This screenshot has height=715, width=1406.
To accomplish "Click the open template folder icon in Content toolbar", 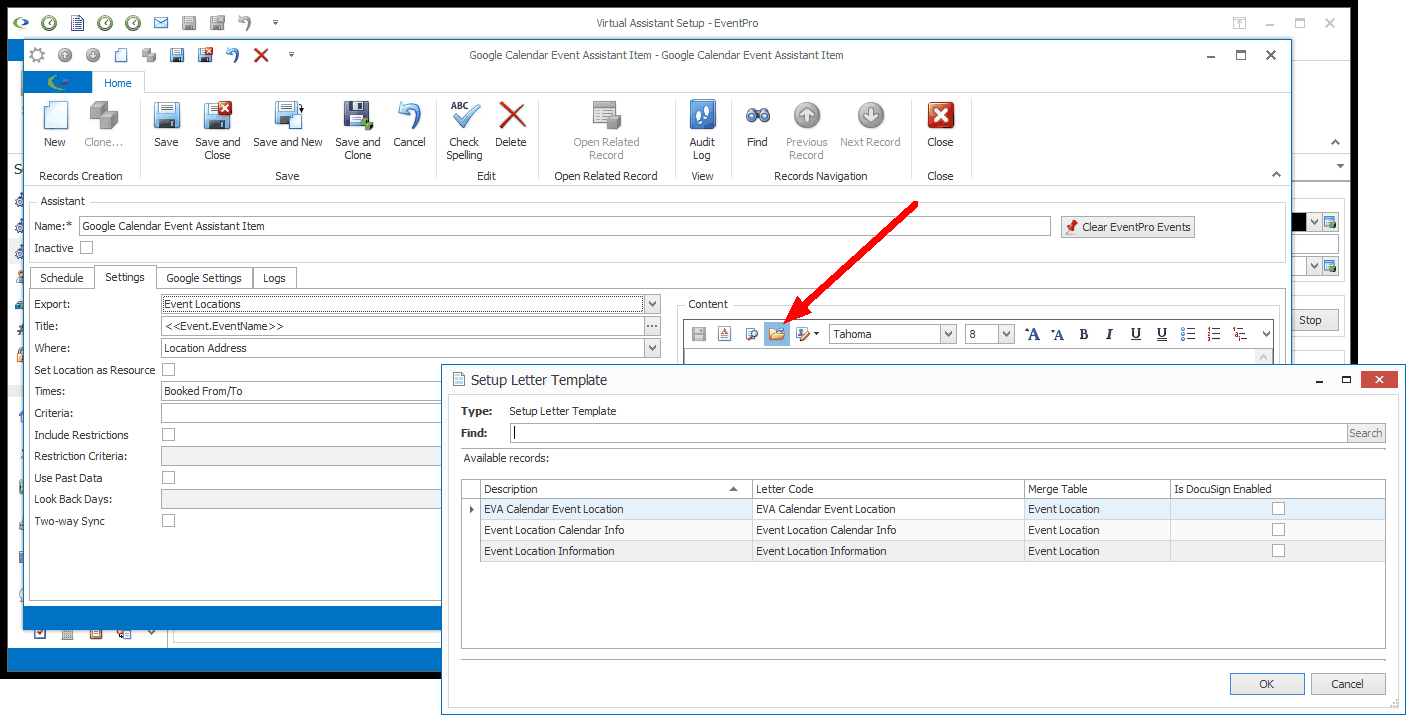I will [776, 334].
